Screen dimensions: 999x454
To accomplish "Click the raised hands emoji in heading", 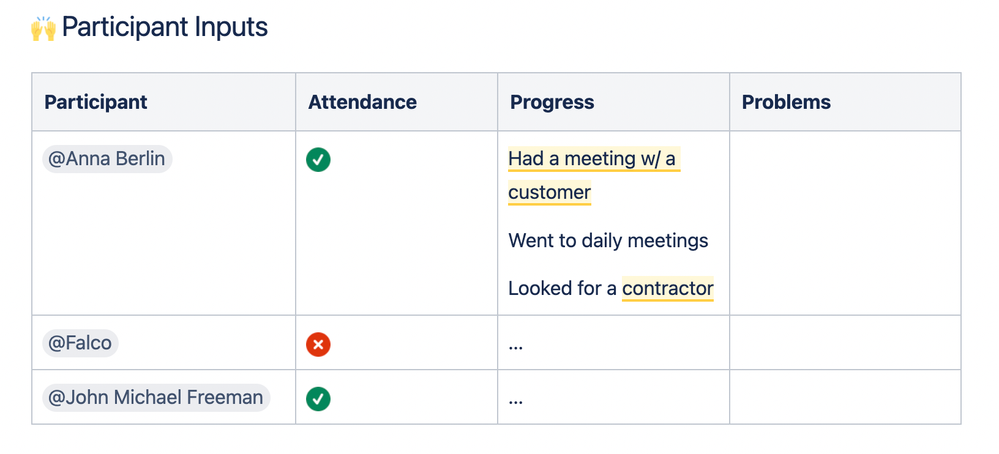I will (43, 28).
